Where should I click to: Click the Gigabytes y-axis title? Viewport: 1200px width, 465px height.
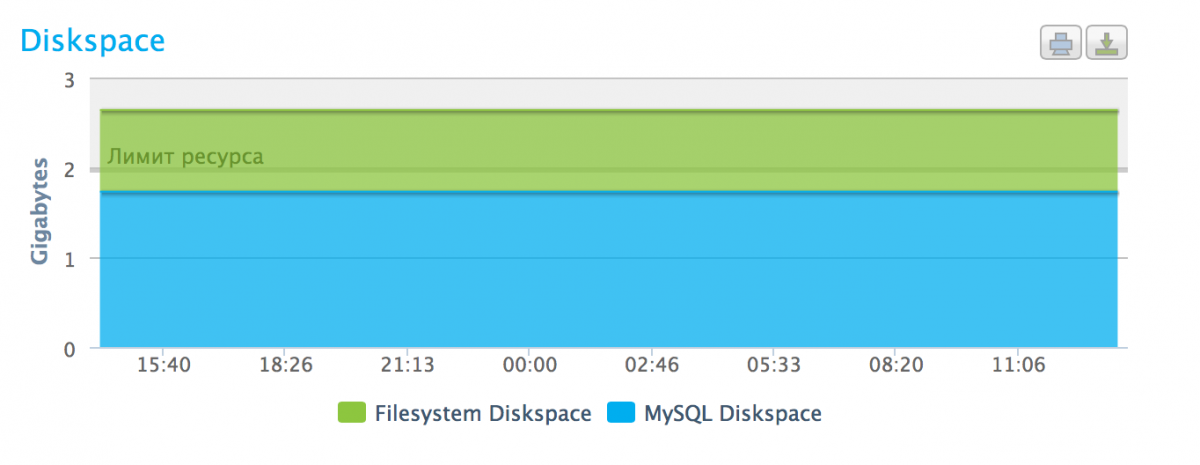pyautogui.click(x=40, y=211)
